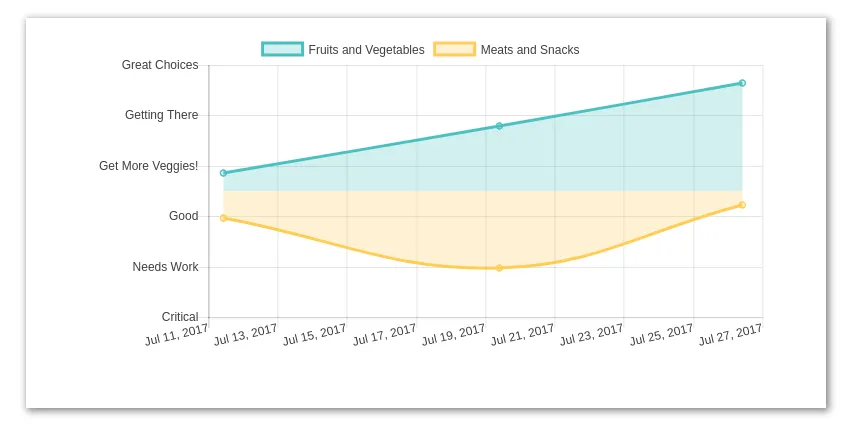Click the middle yellow Meats and Snacks data point

(x=499, y=268)
